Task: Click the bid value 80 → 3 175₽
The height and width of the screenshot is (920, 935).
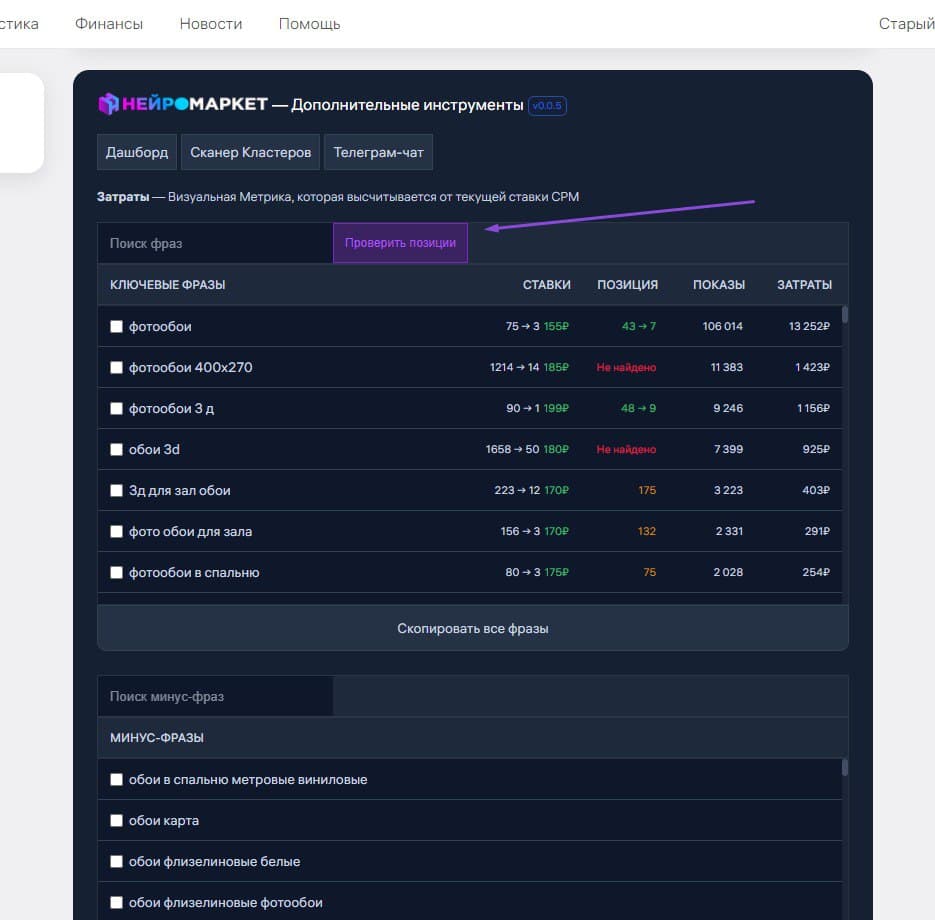Action: pyautogui.click(x=537, y=572)
